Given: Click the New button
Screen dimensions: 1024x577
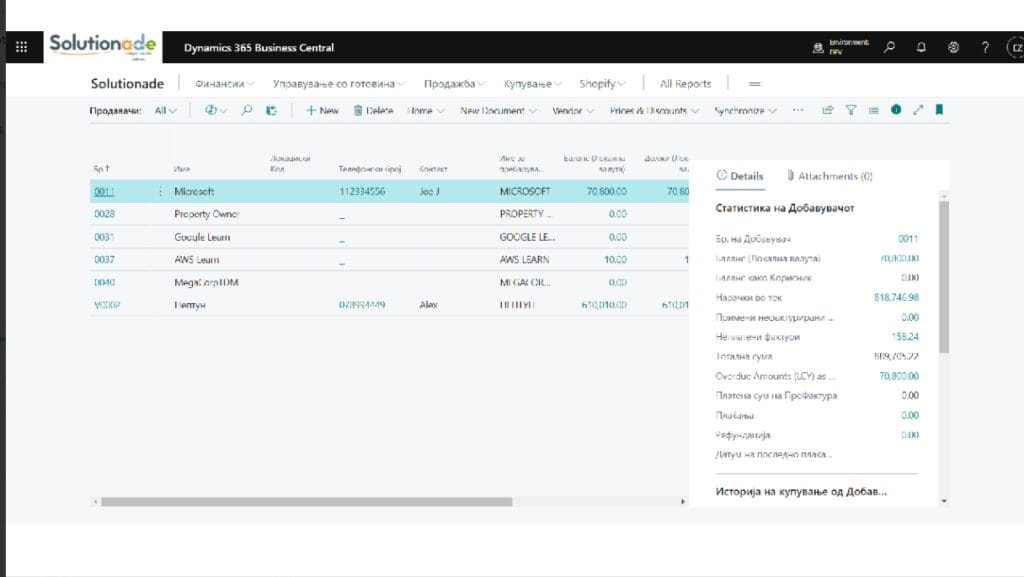Looking at the screenshot, I should 322,111.
